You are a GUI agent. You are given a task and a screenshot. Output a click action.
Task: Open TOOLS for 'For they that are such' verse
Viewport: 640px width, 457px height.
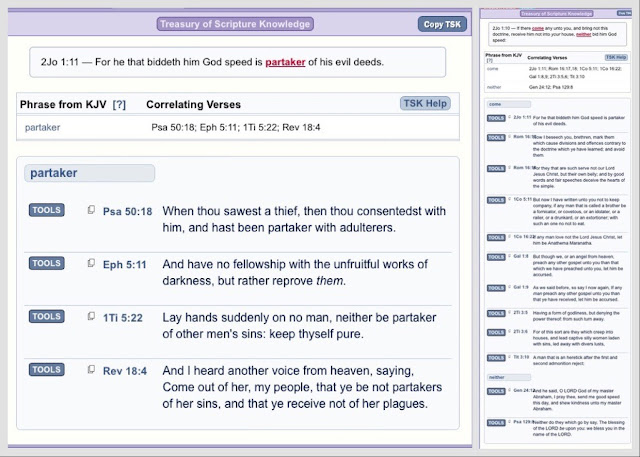coord(496,169)
